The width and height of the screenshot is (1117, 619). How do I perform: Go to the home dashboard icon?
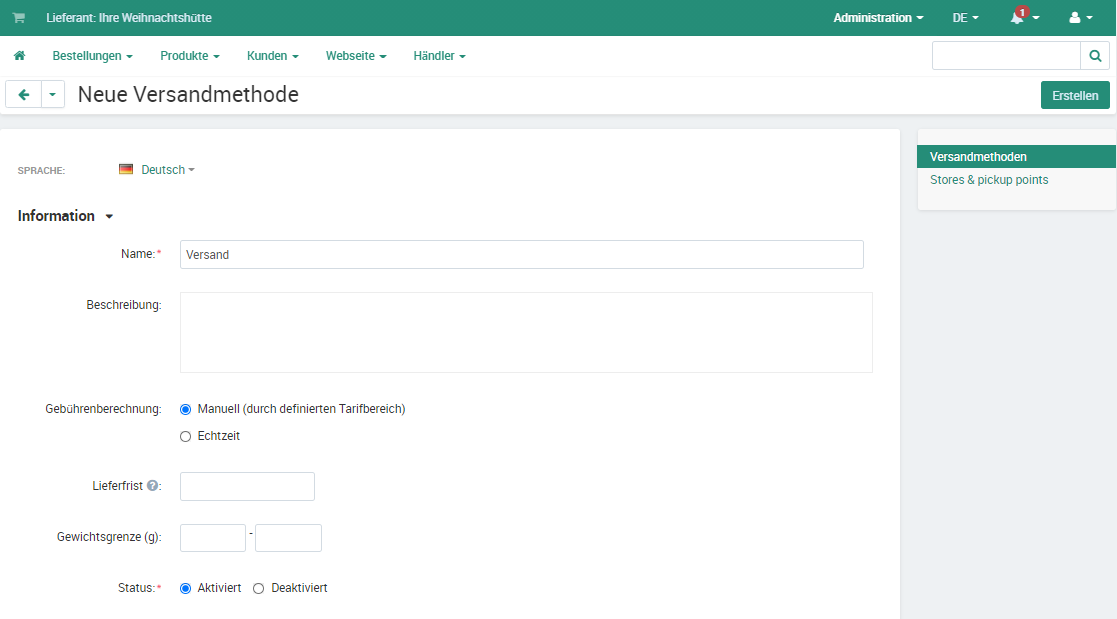[19, 56]
